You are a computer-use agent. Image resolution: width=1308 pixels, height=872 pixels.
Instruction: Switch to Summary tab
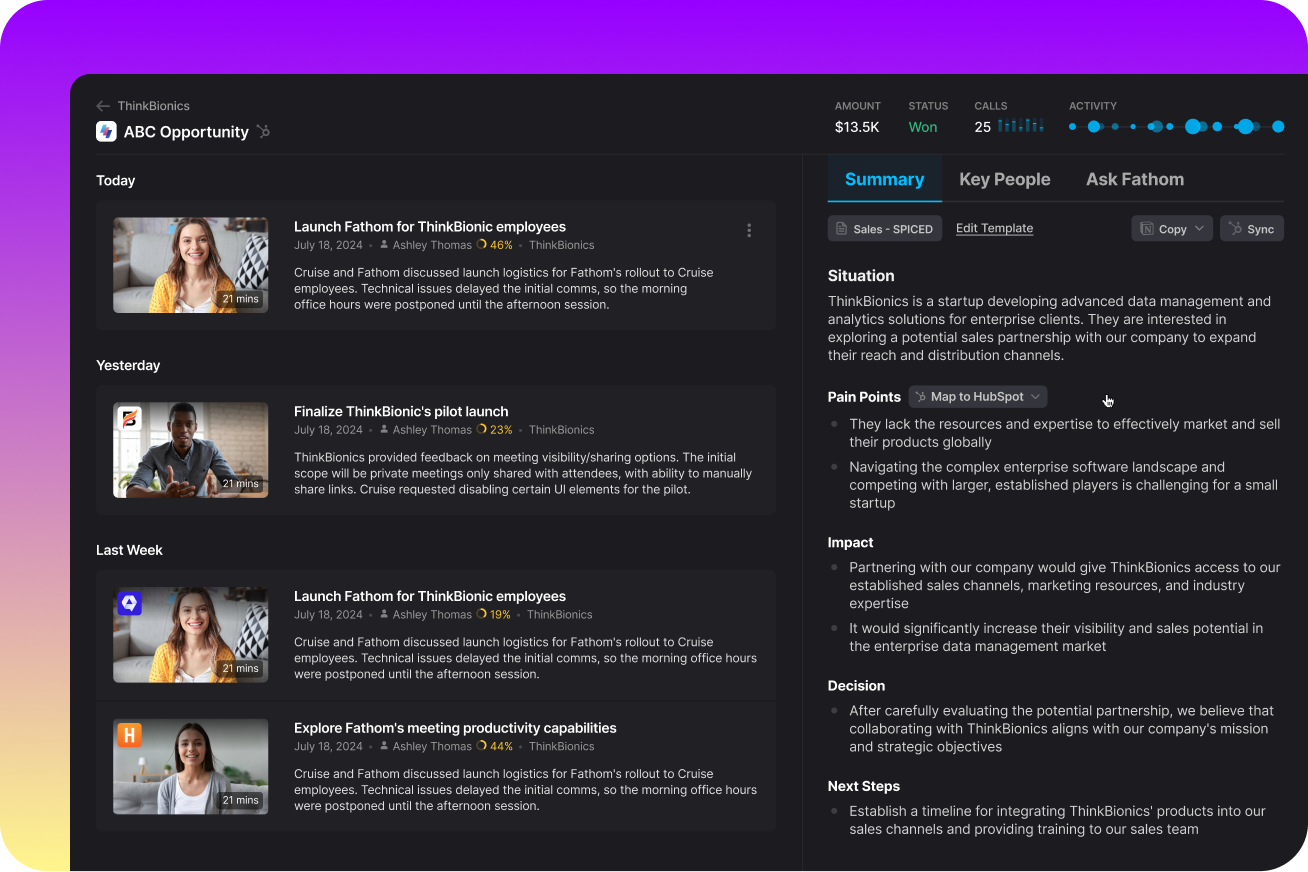pyautogui.click(x=884, y=179)
